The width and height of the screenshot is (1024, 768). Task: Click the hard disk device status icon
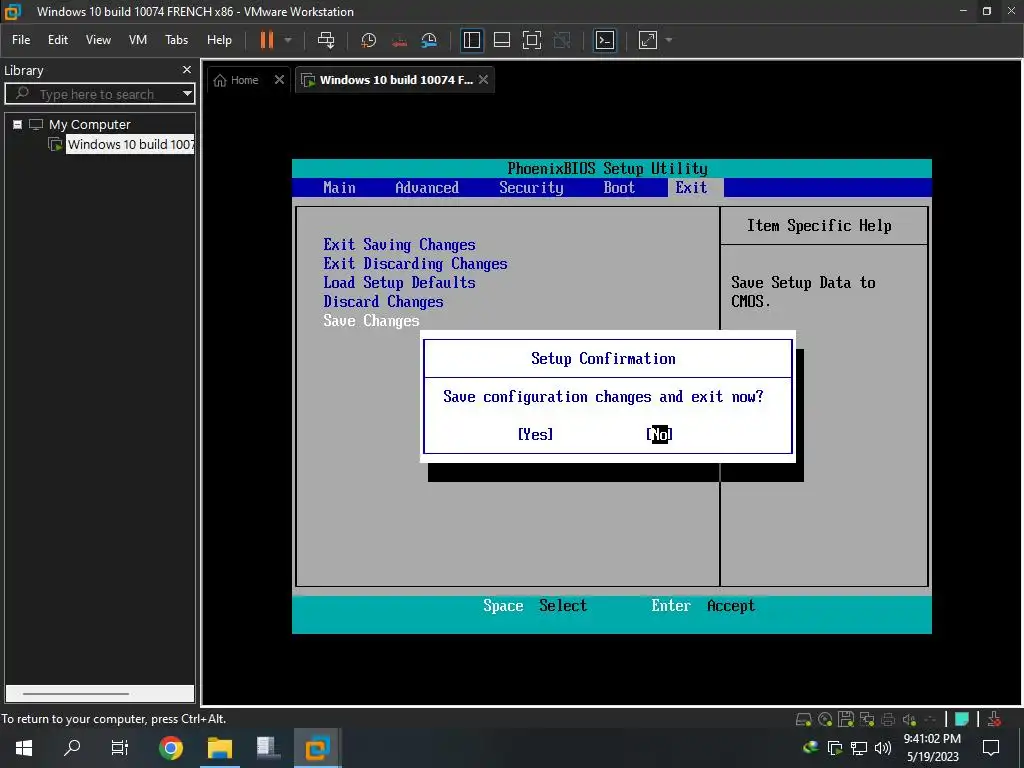[x=803, y=720]
